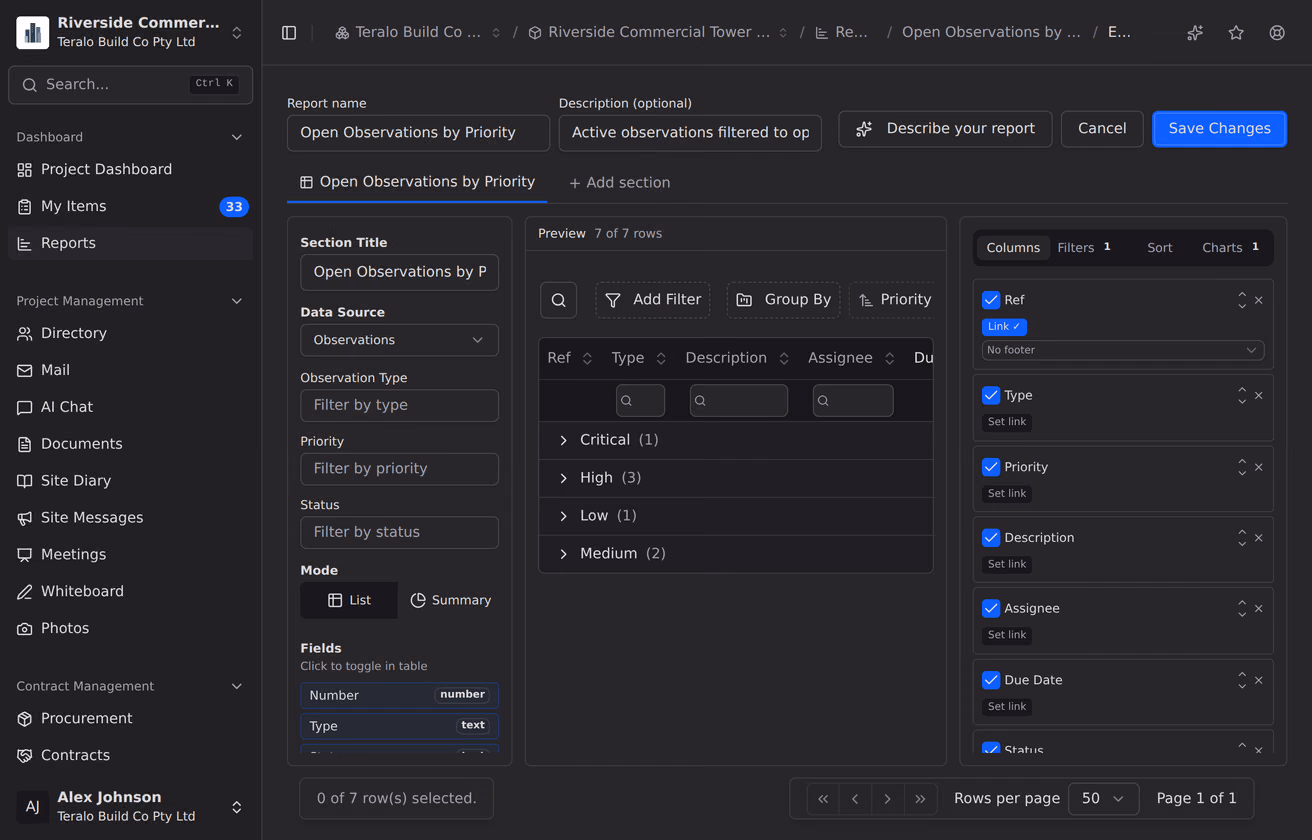1312x840 pixels.
Task: Click the Filter by priority field
Action: click(x=399, y=469)
